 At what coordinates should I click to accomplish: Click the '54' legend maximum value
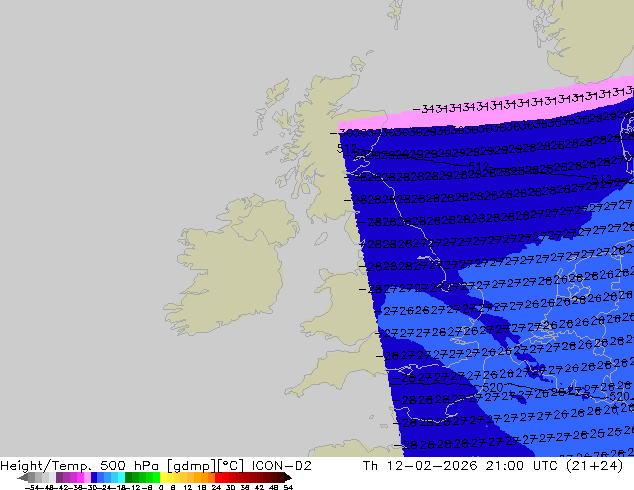288,488
